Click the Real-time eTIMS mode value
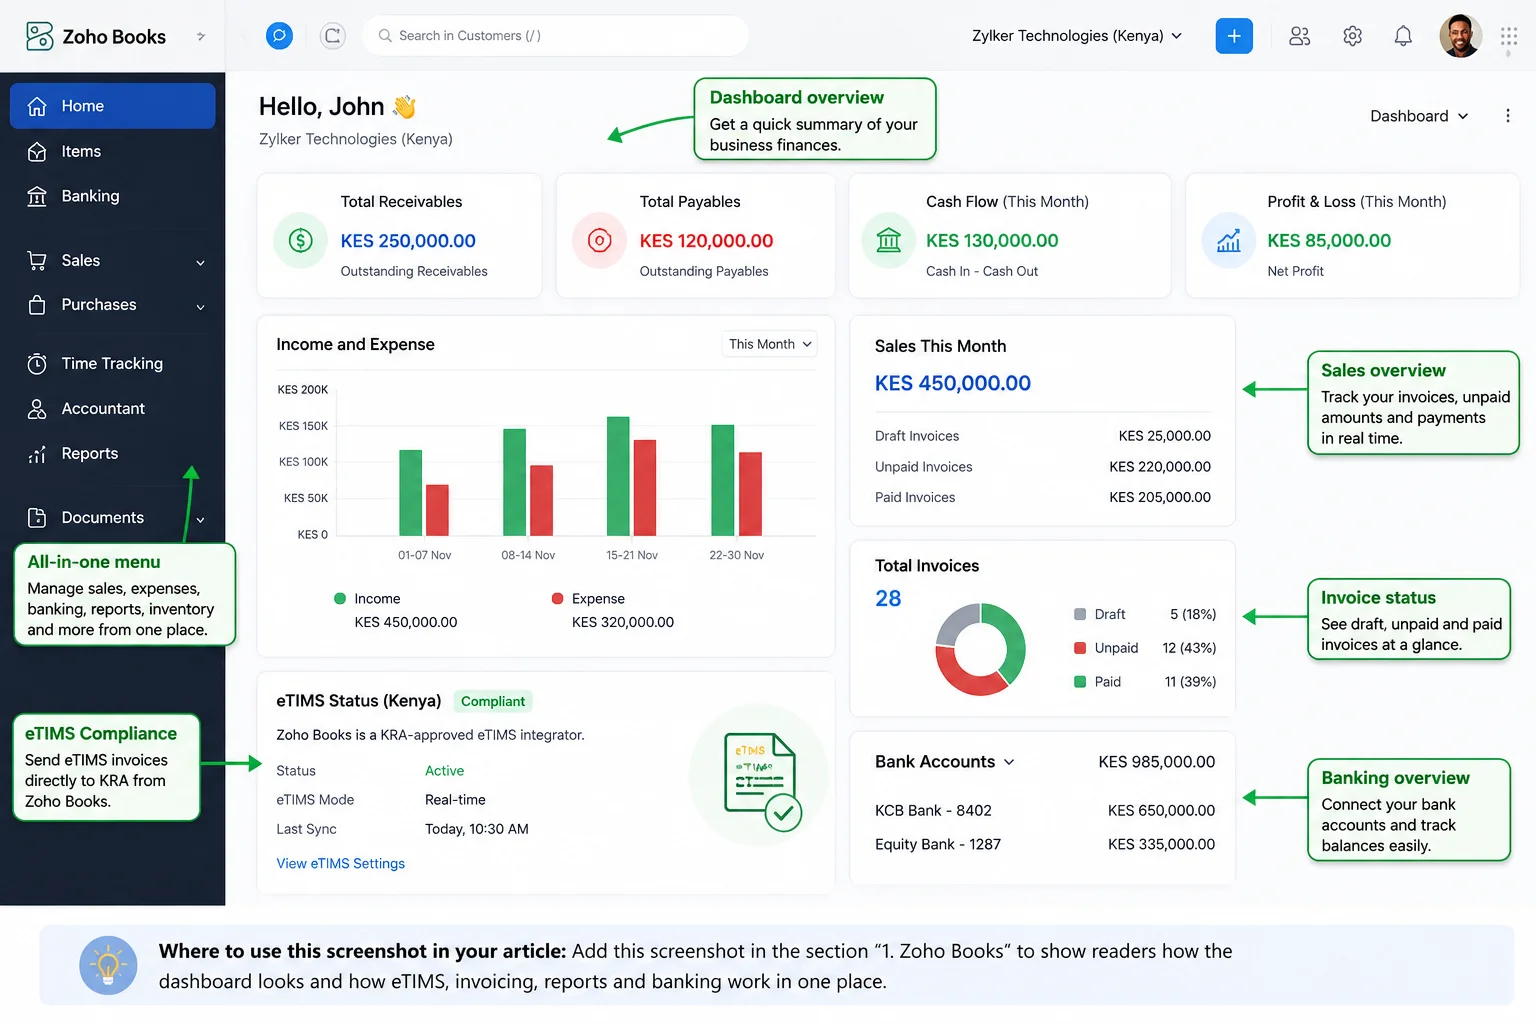 click(455, 800)
